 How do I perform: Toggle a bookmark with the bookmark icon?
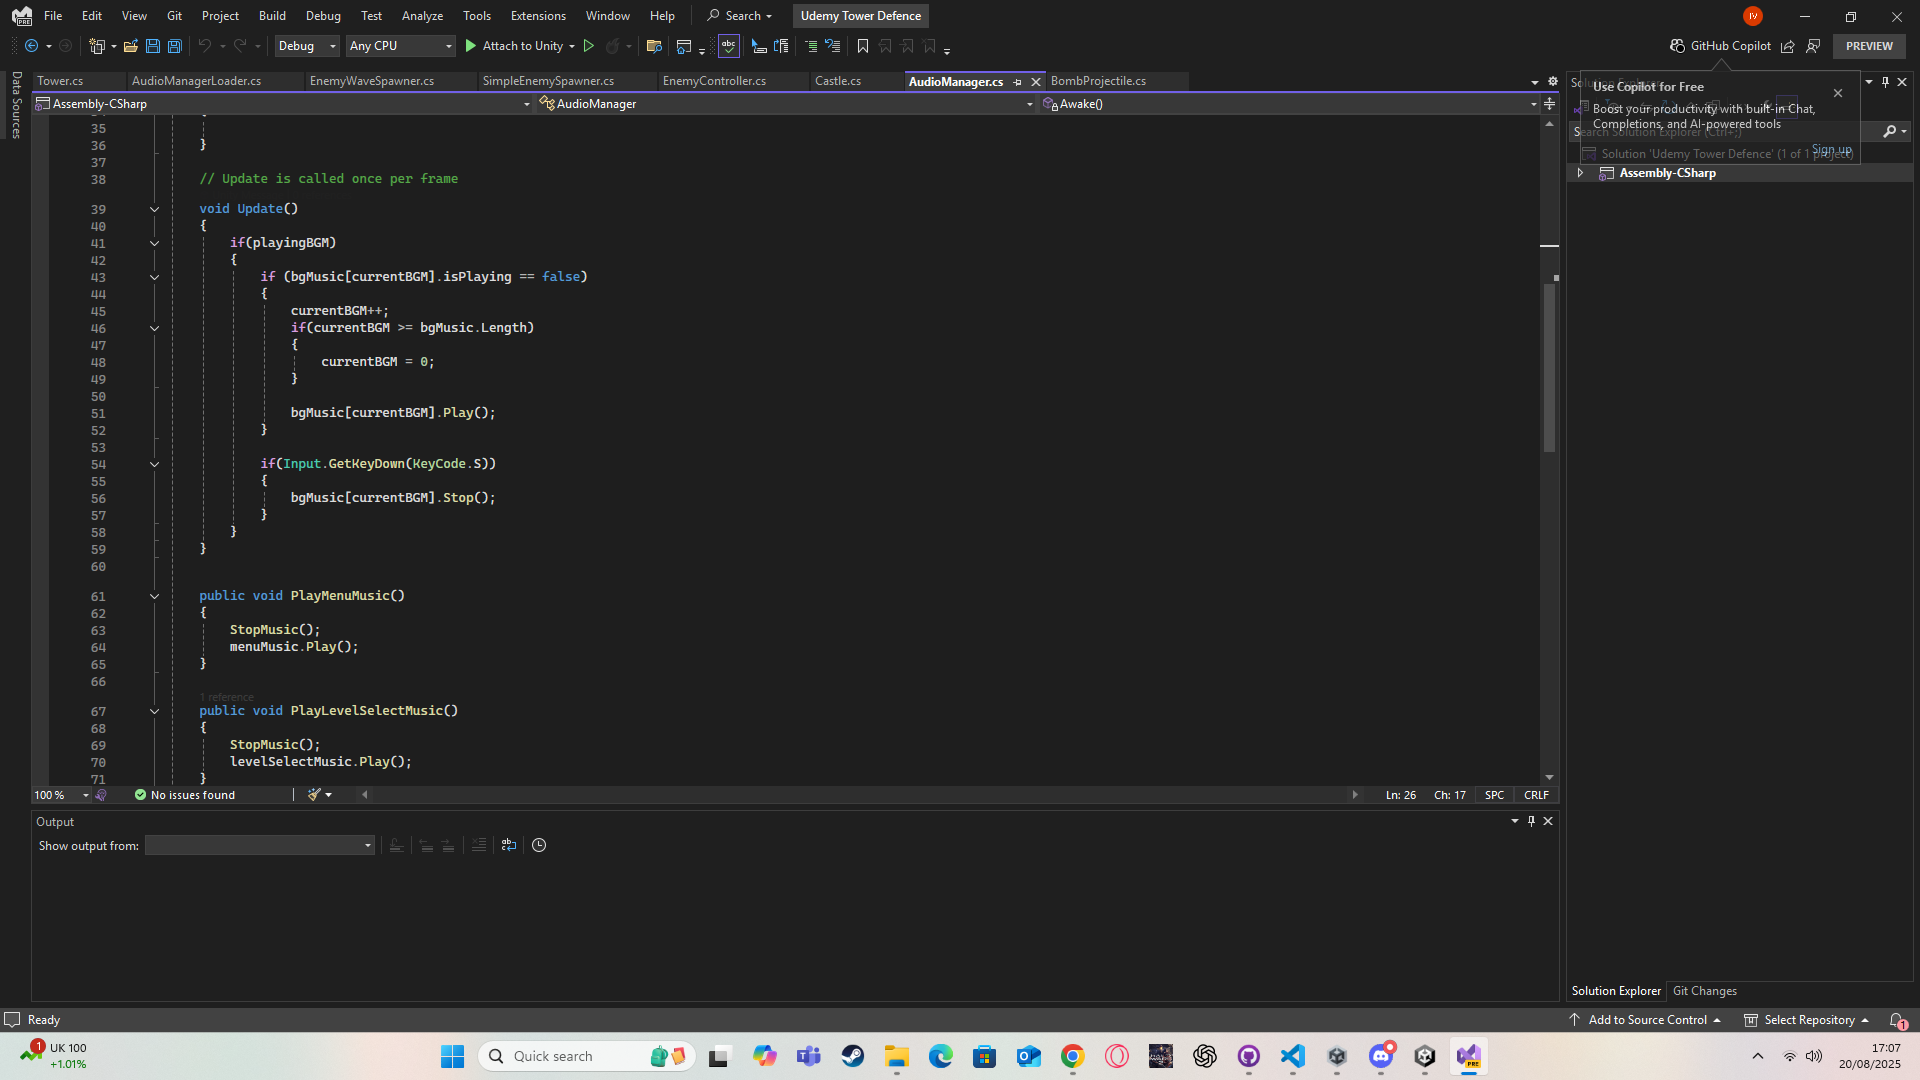tap(863, 46)
